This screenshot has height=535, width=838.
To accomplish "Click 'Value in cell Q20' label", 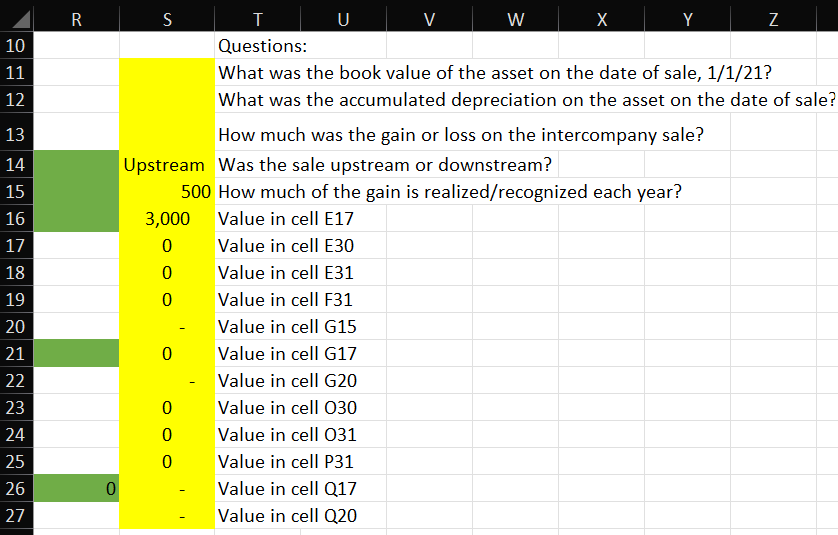I will [x=288, y=516].
